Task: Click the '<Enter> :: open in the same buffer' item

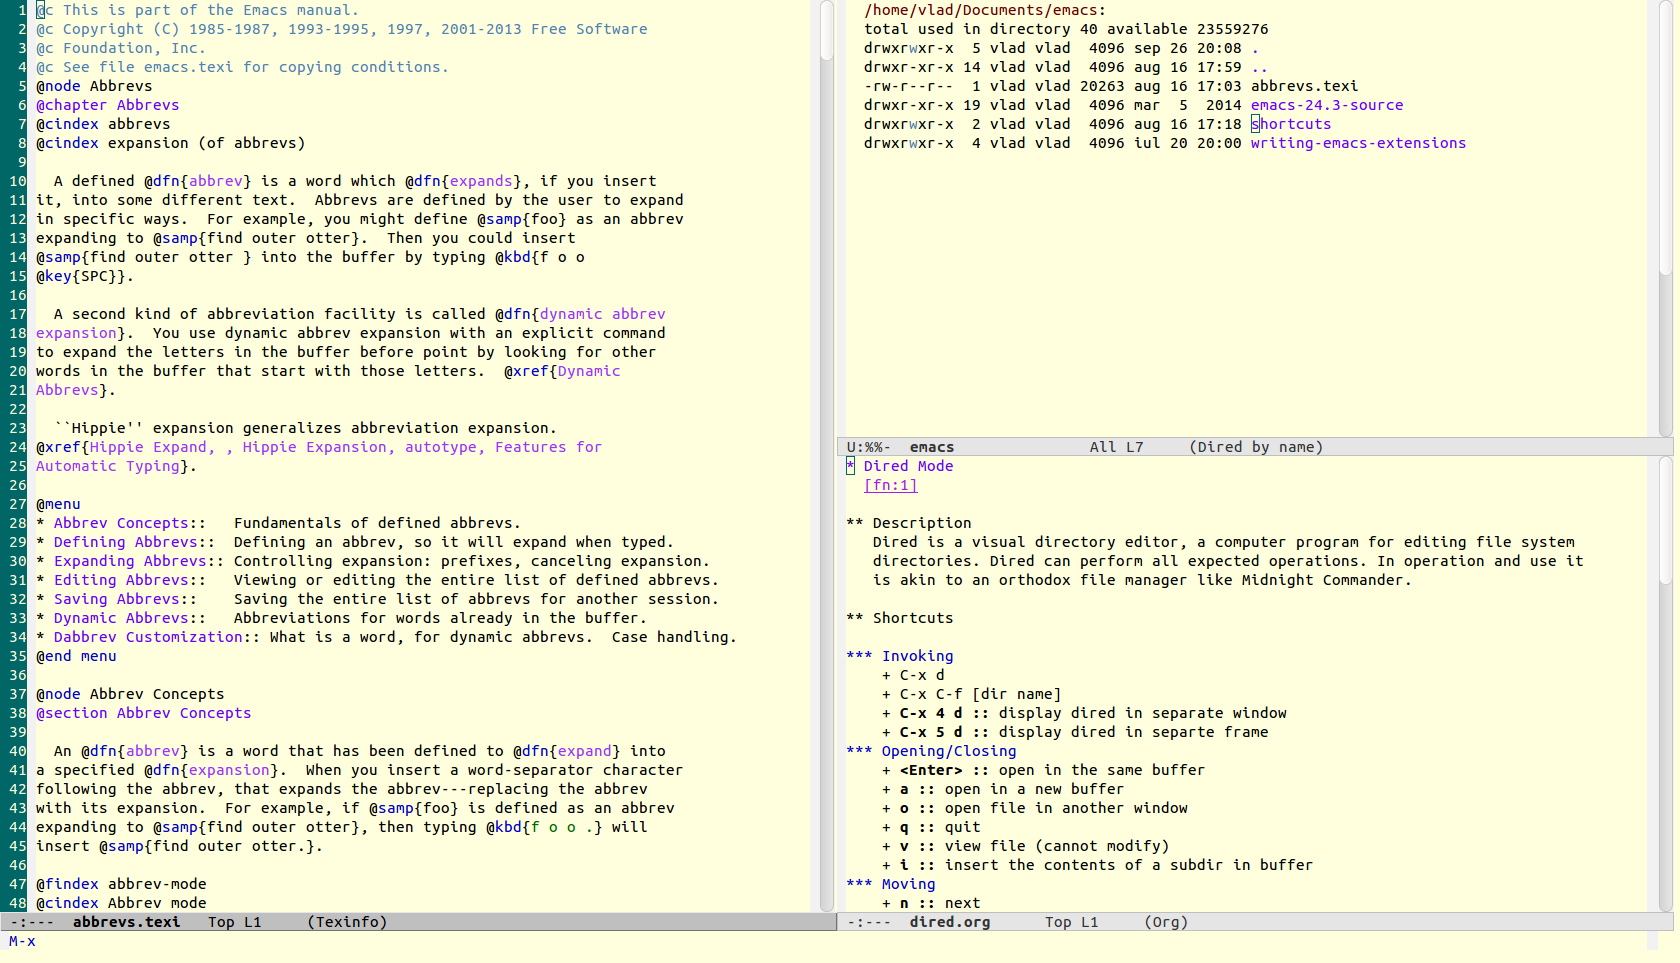Action: pos(1043,770)
